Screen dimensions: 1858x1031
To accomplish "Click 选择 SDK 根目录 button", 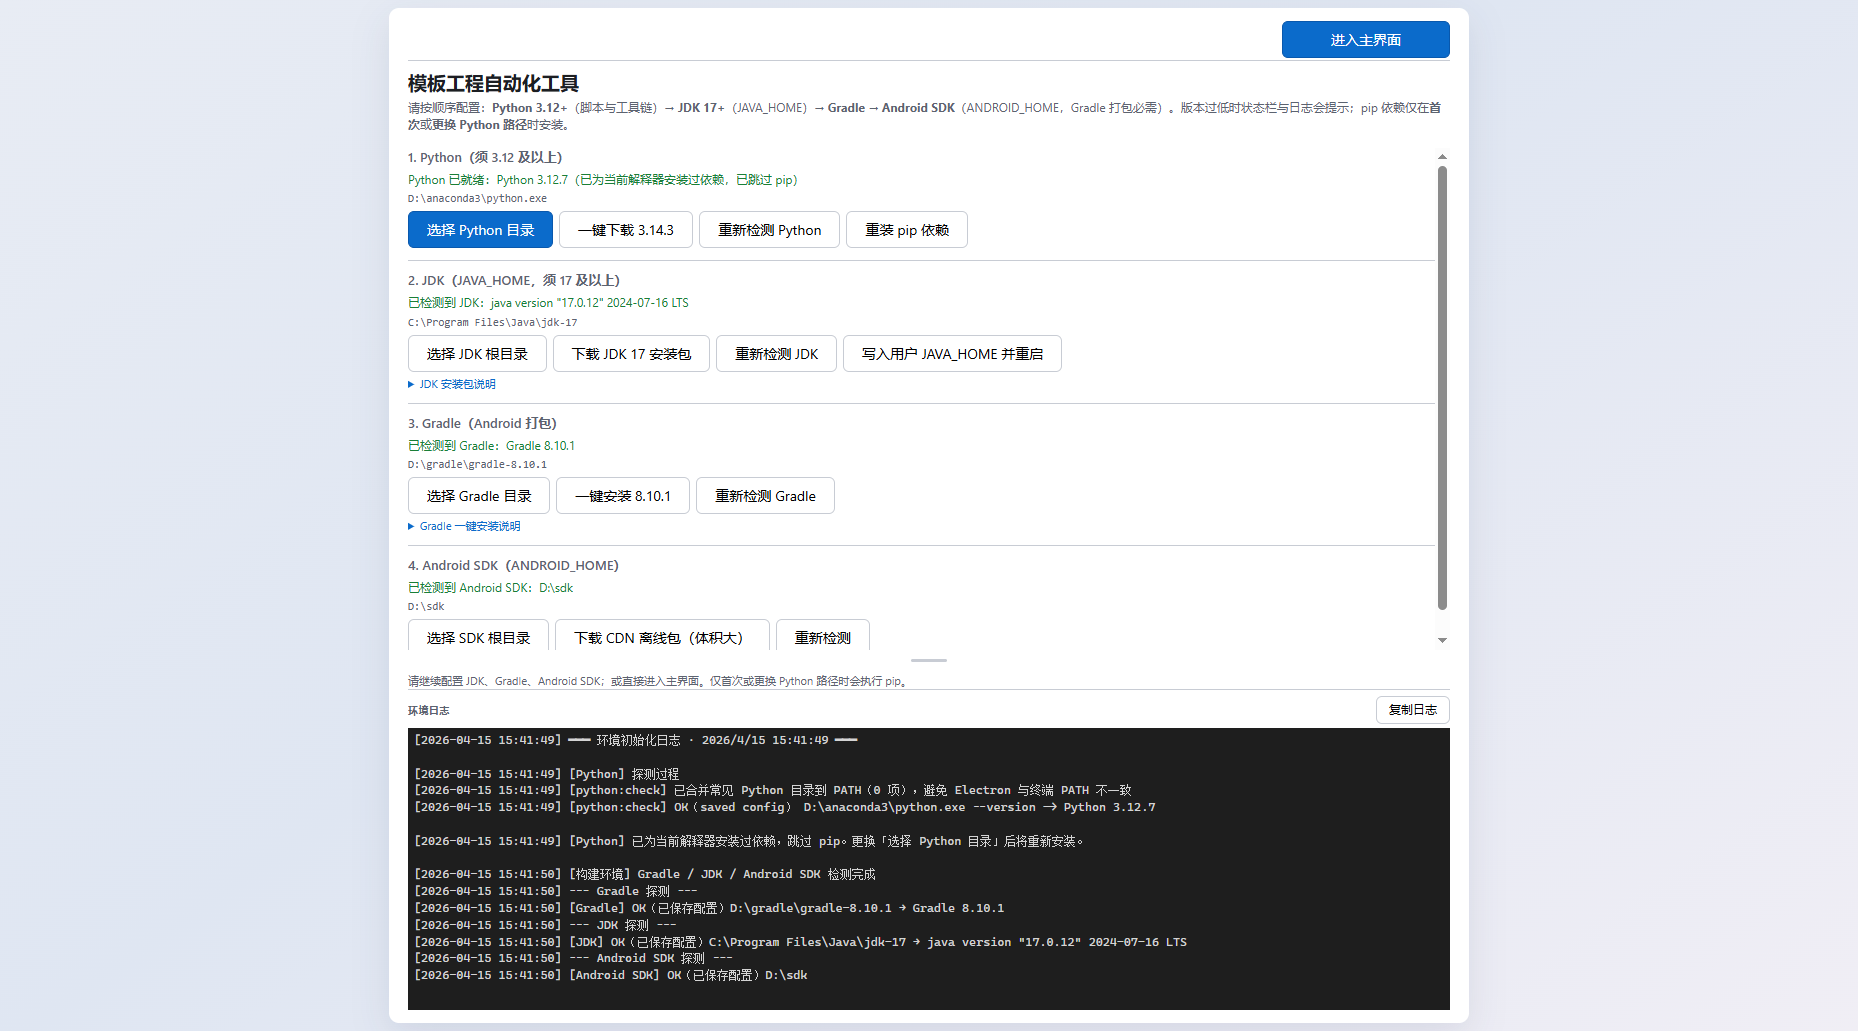I will coord(478,637).
